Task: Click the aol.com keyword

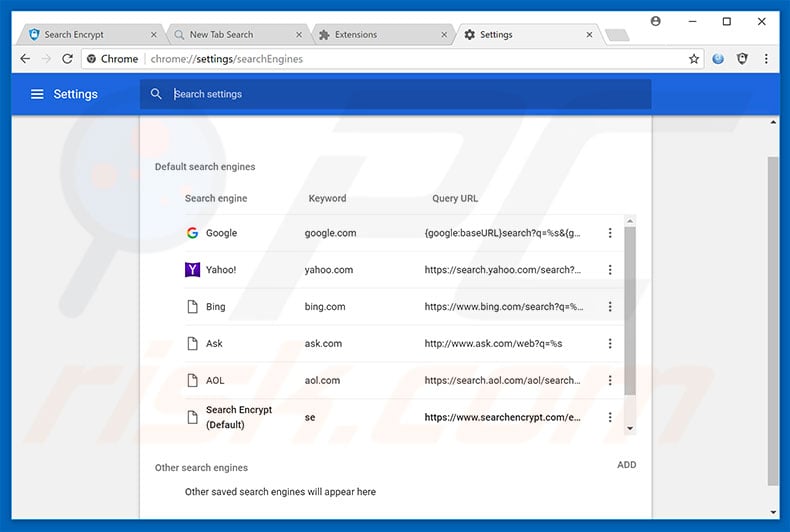Action: point(322,380)
